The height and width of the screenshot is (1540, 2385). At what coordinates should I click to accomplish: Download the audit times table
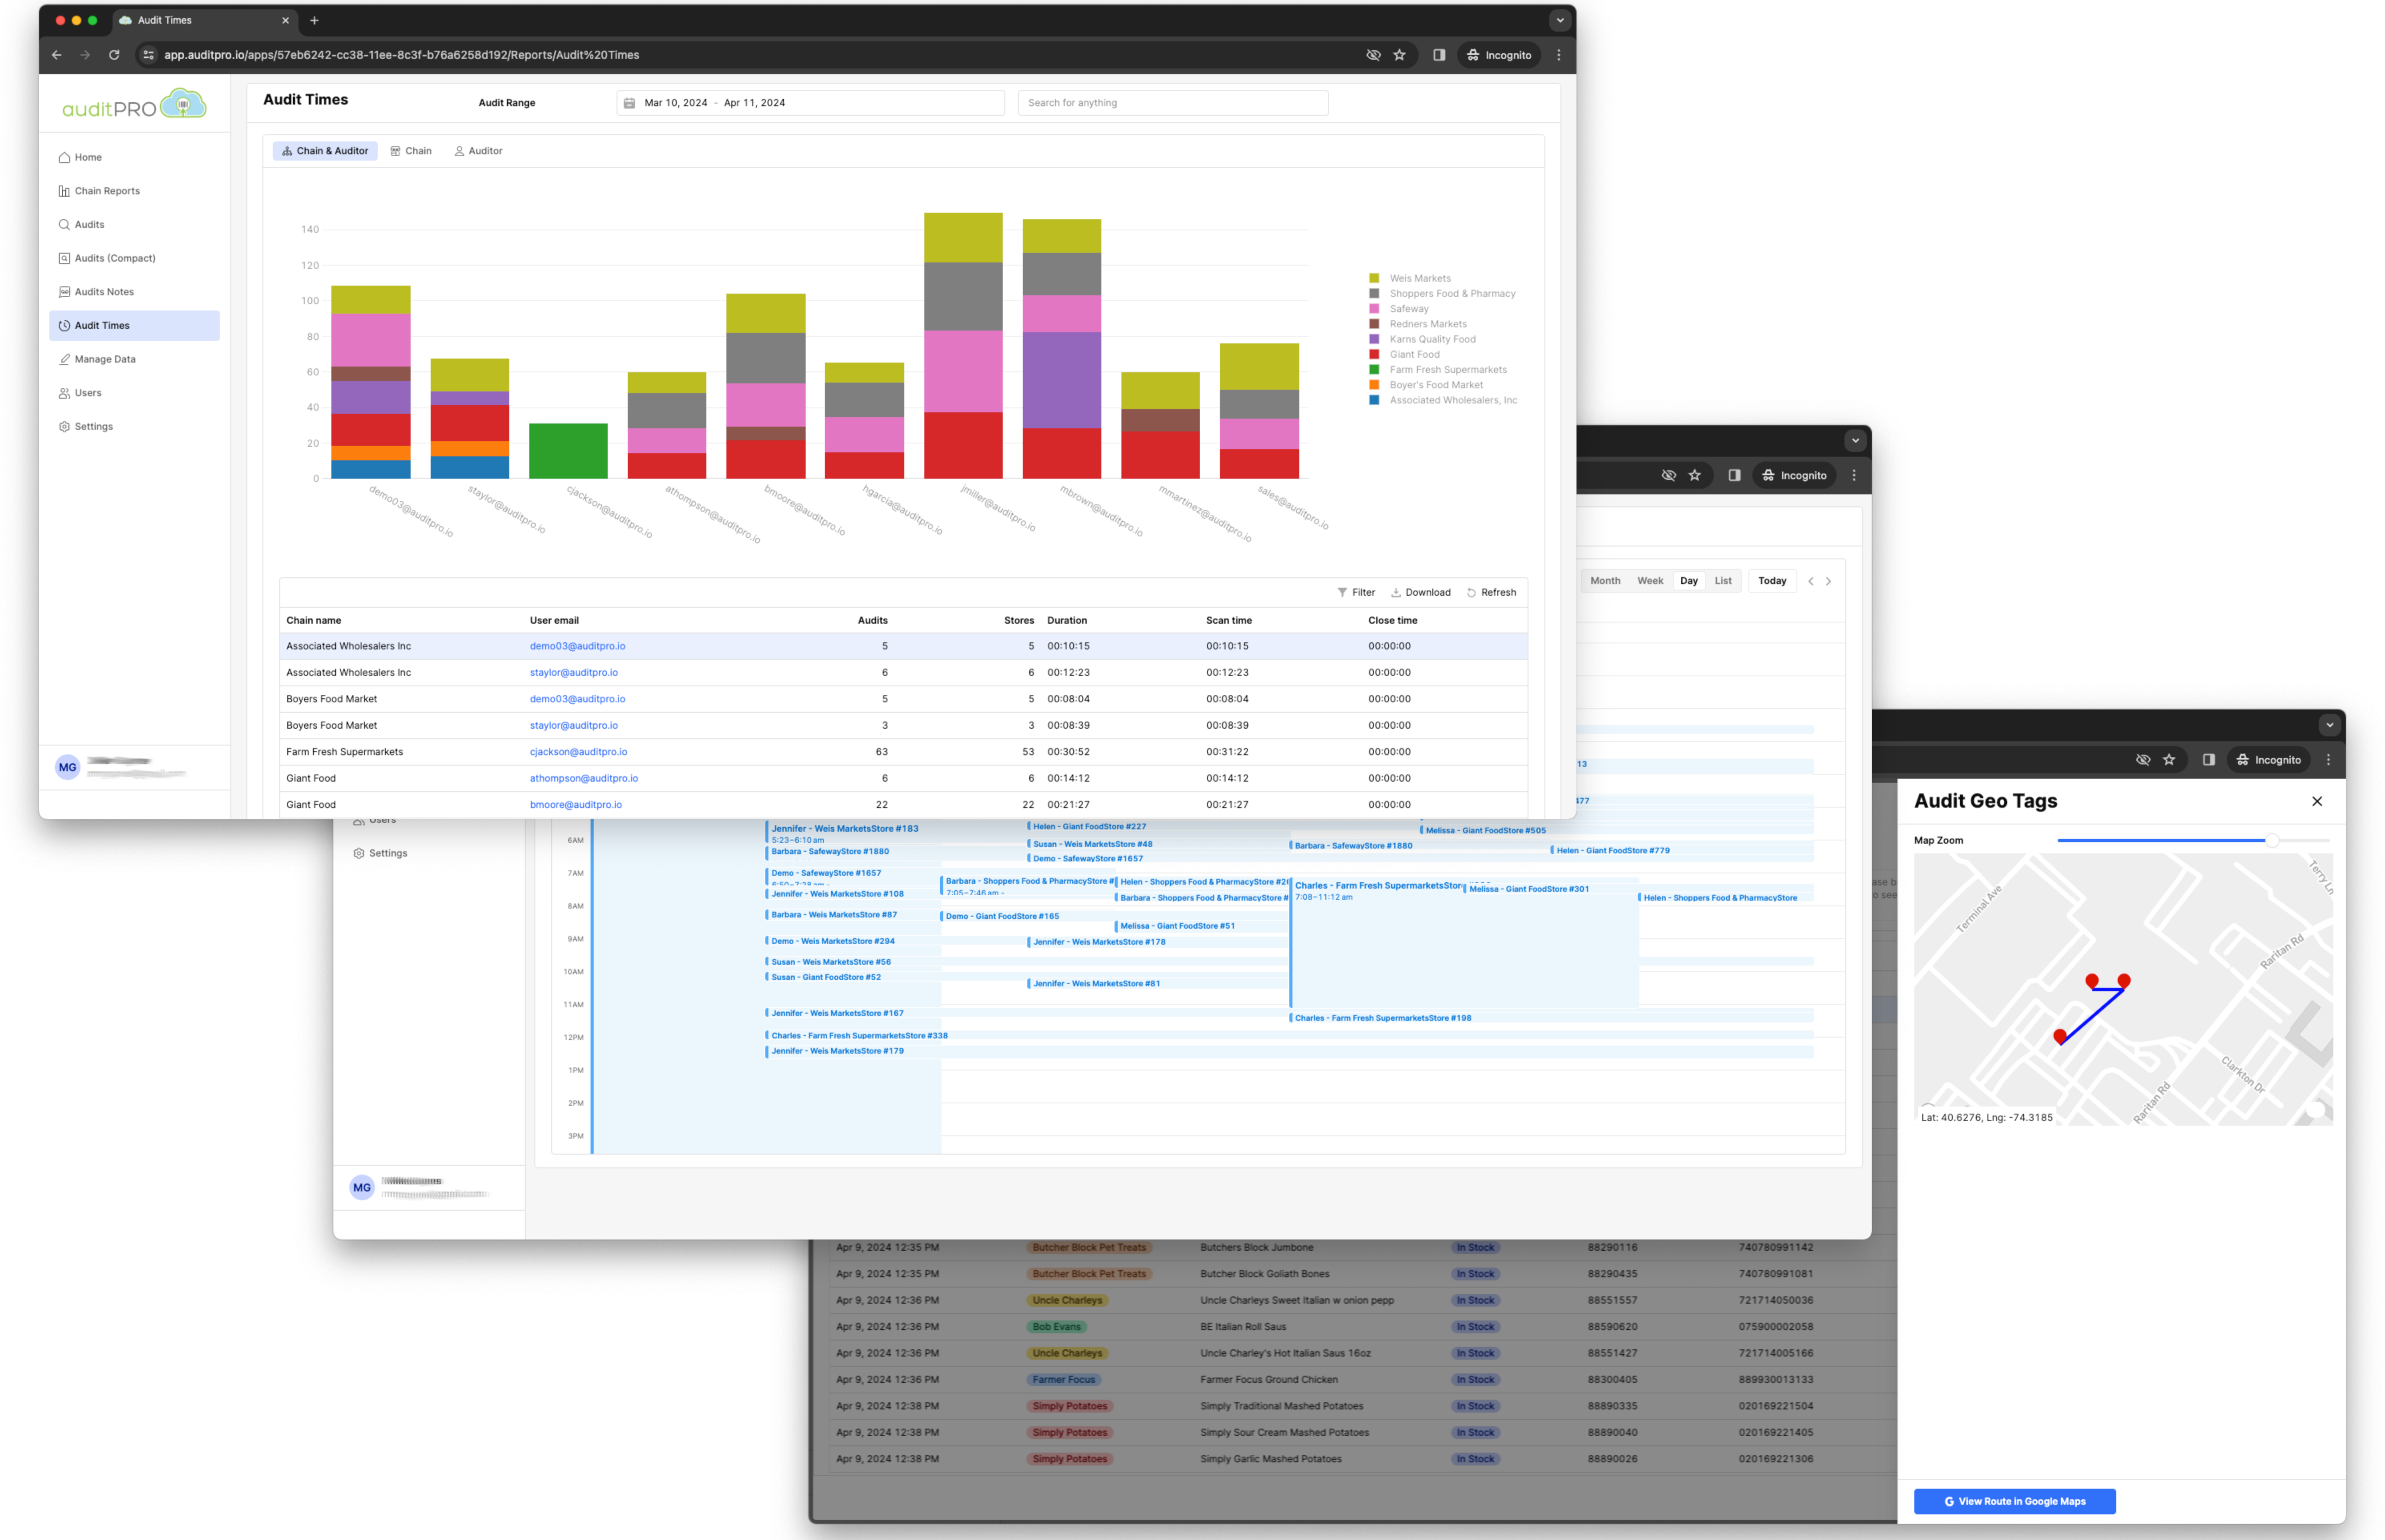coord(1420,593)
